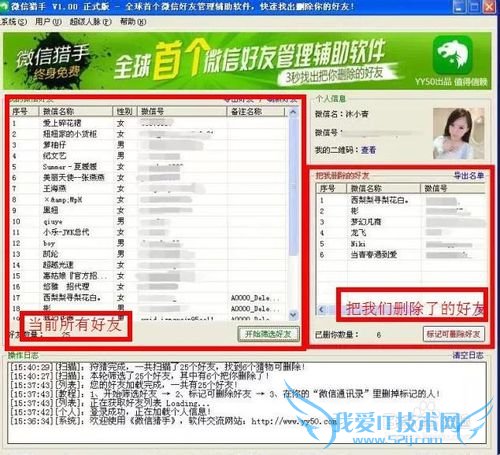Start filtering with 开始筛选好友 button
500x455 pixels.
click(x=268, y=334)
